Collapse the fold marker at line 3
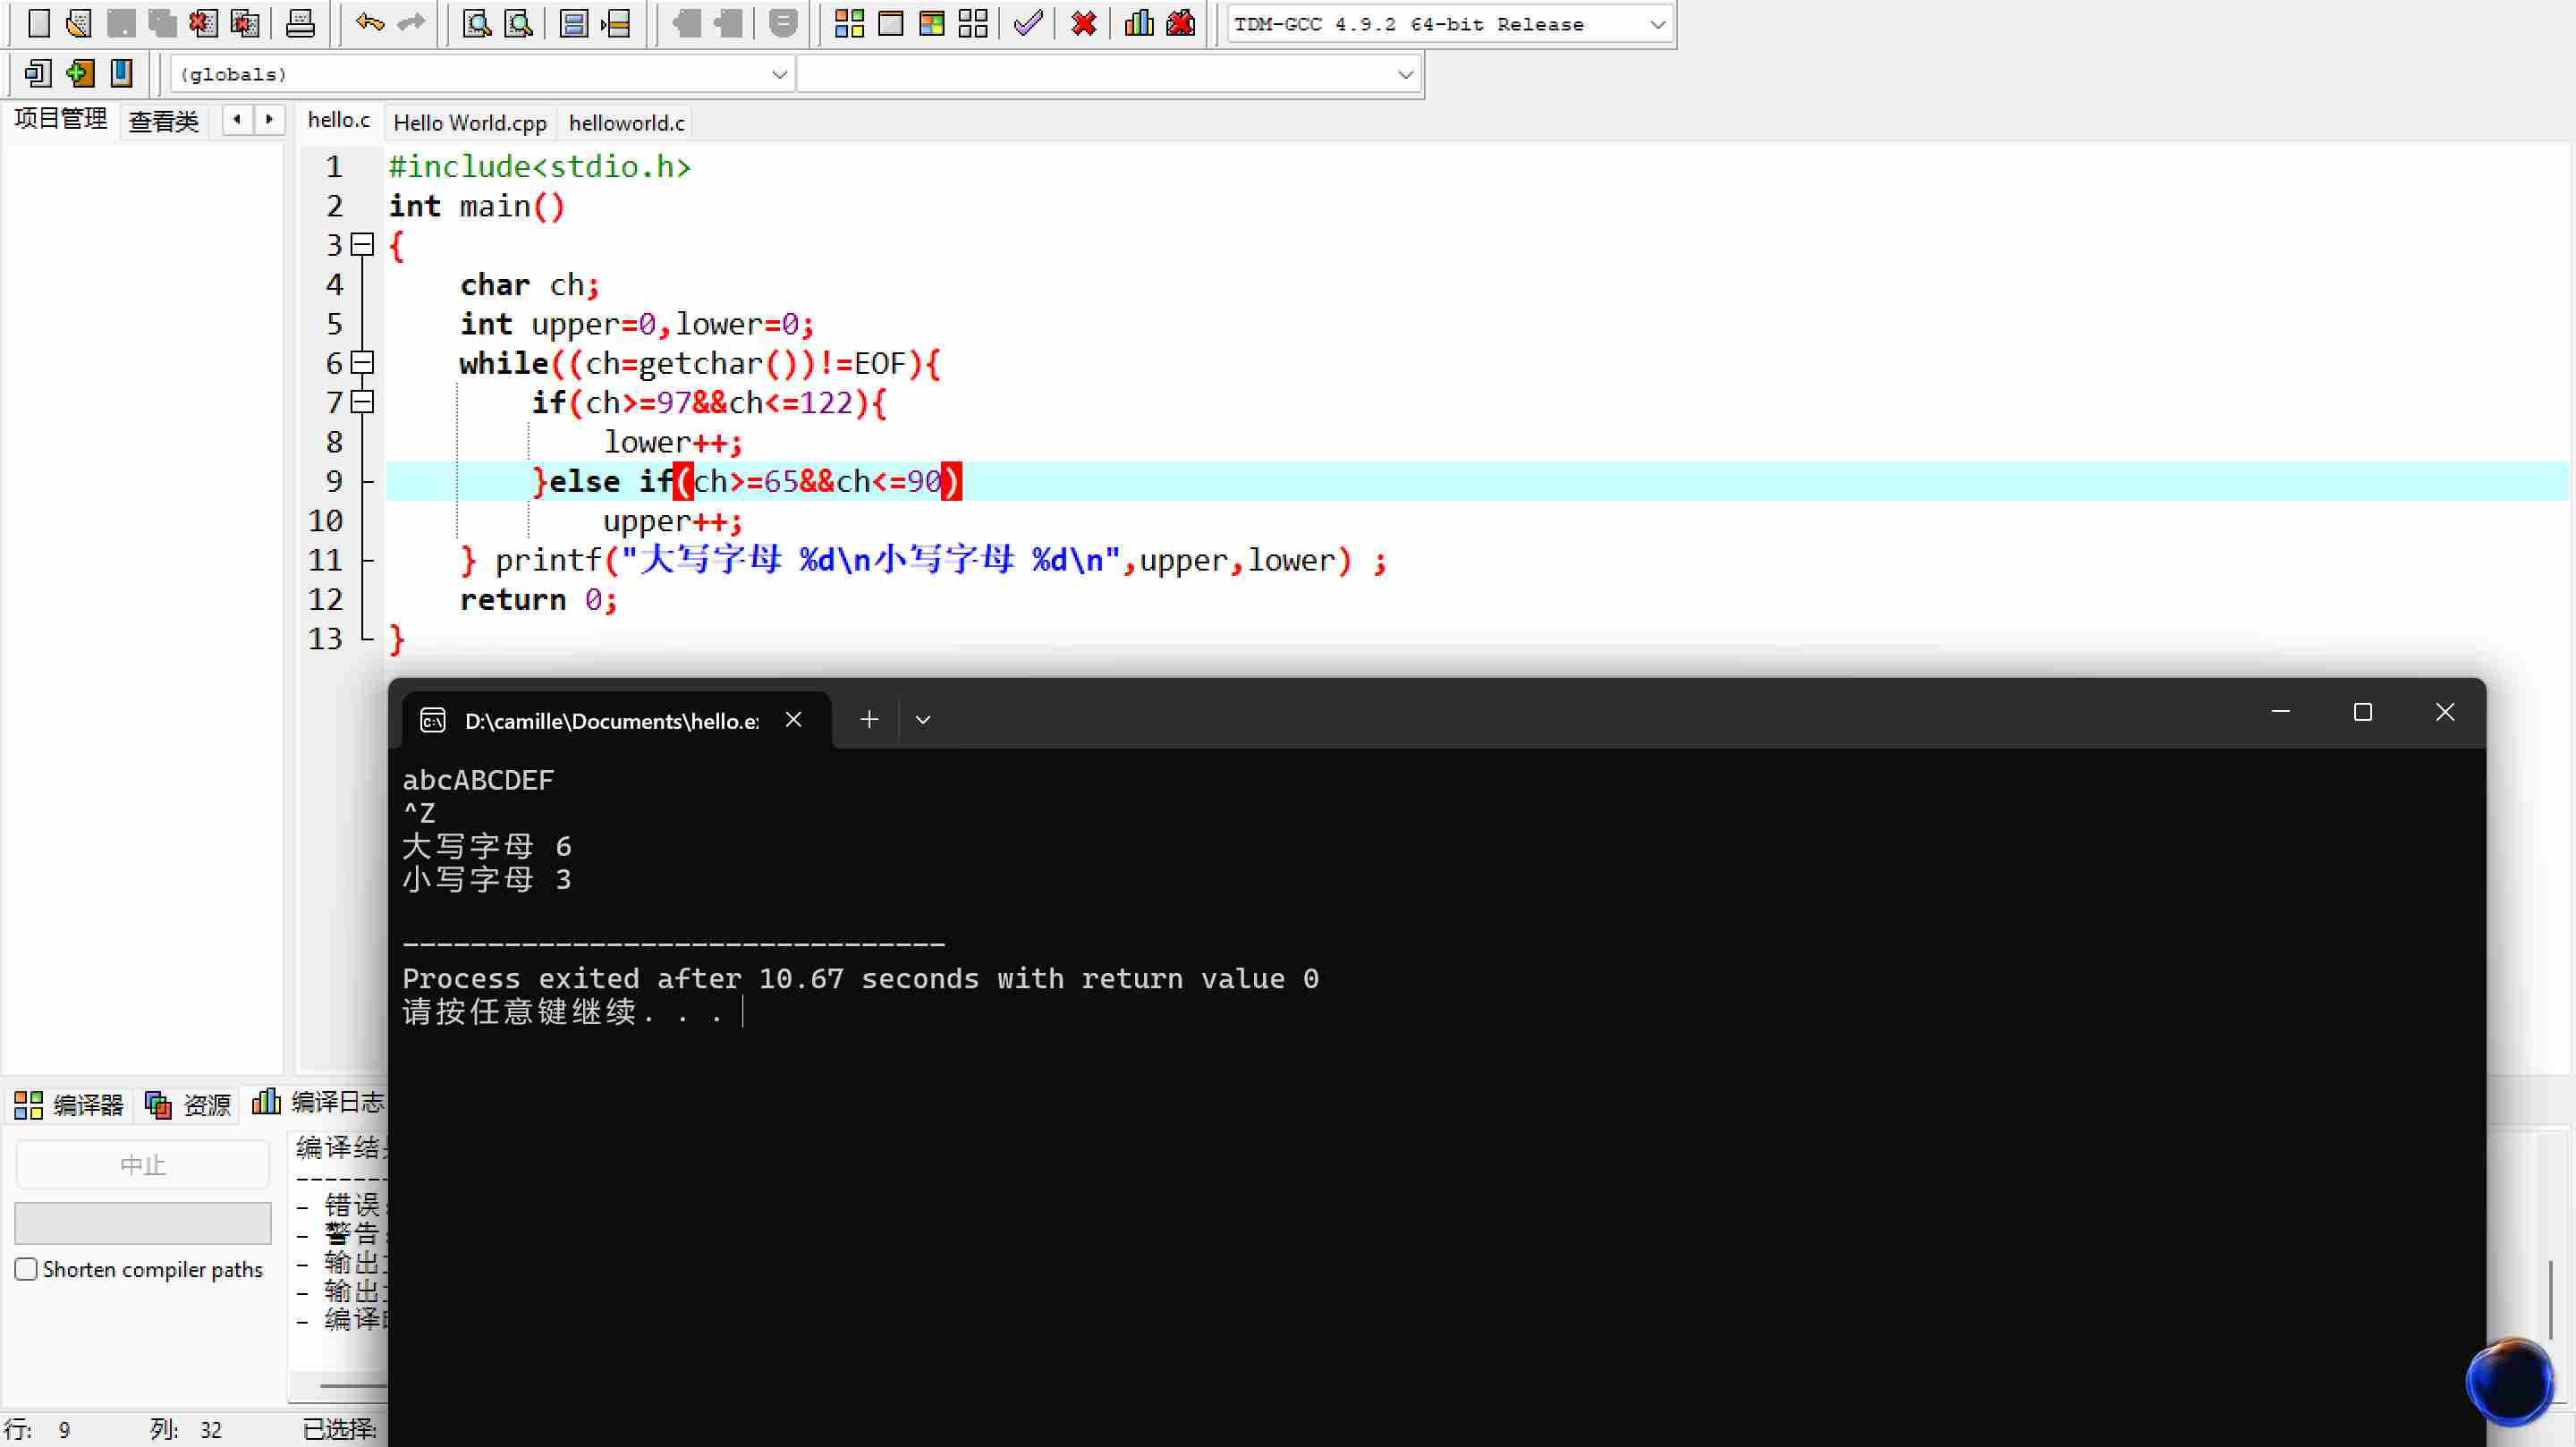The height and width of the screenshot is (1447, 2576). click(x=363, y=244)
